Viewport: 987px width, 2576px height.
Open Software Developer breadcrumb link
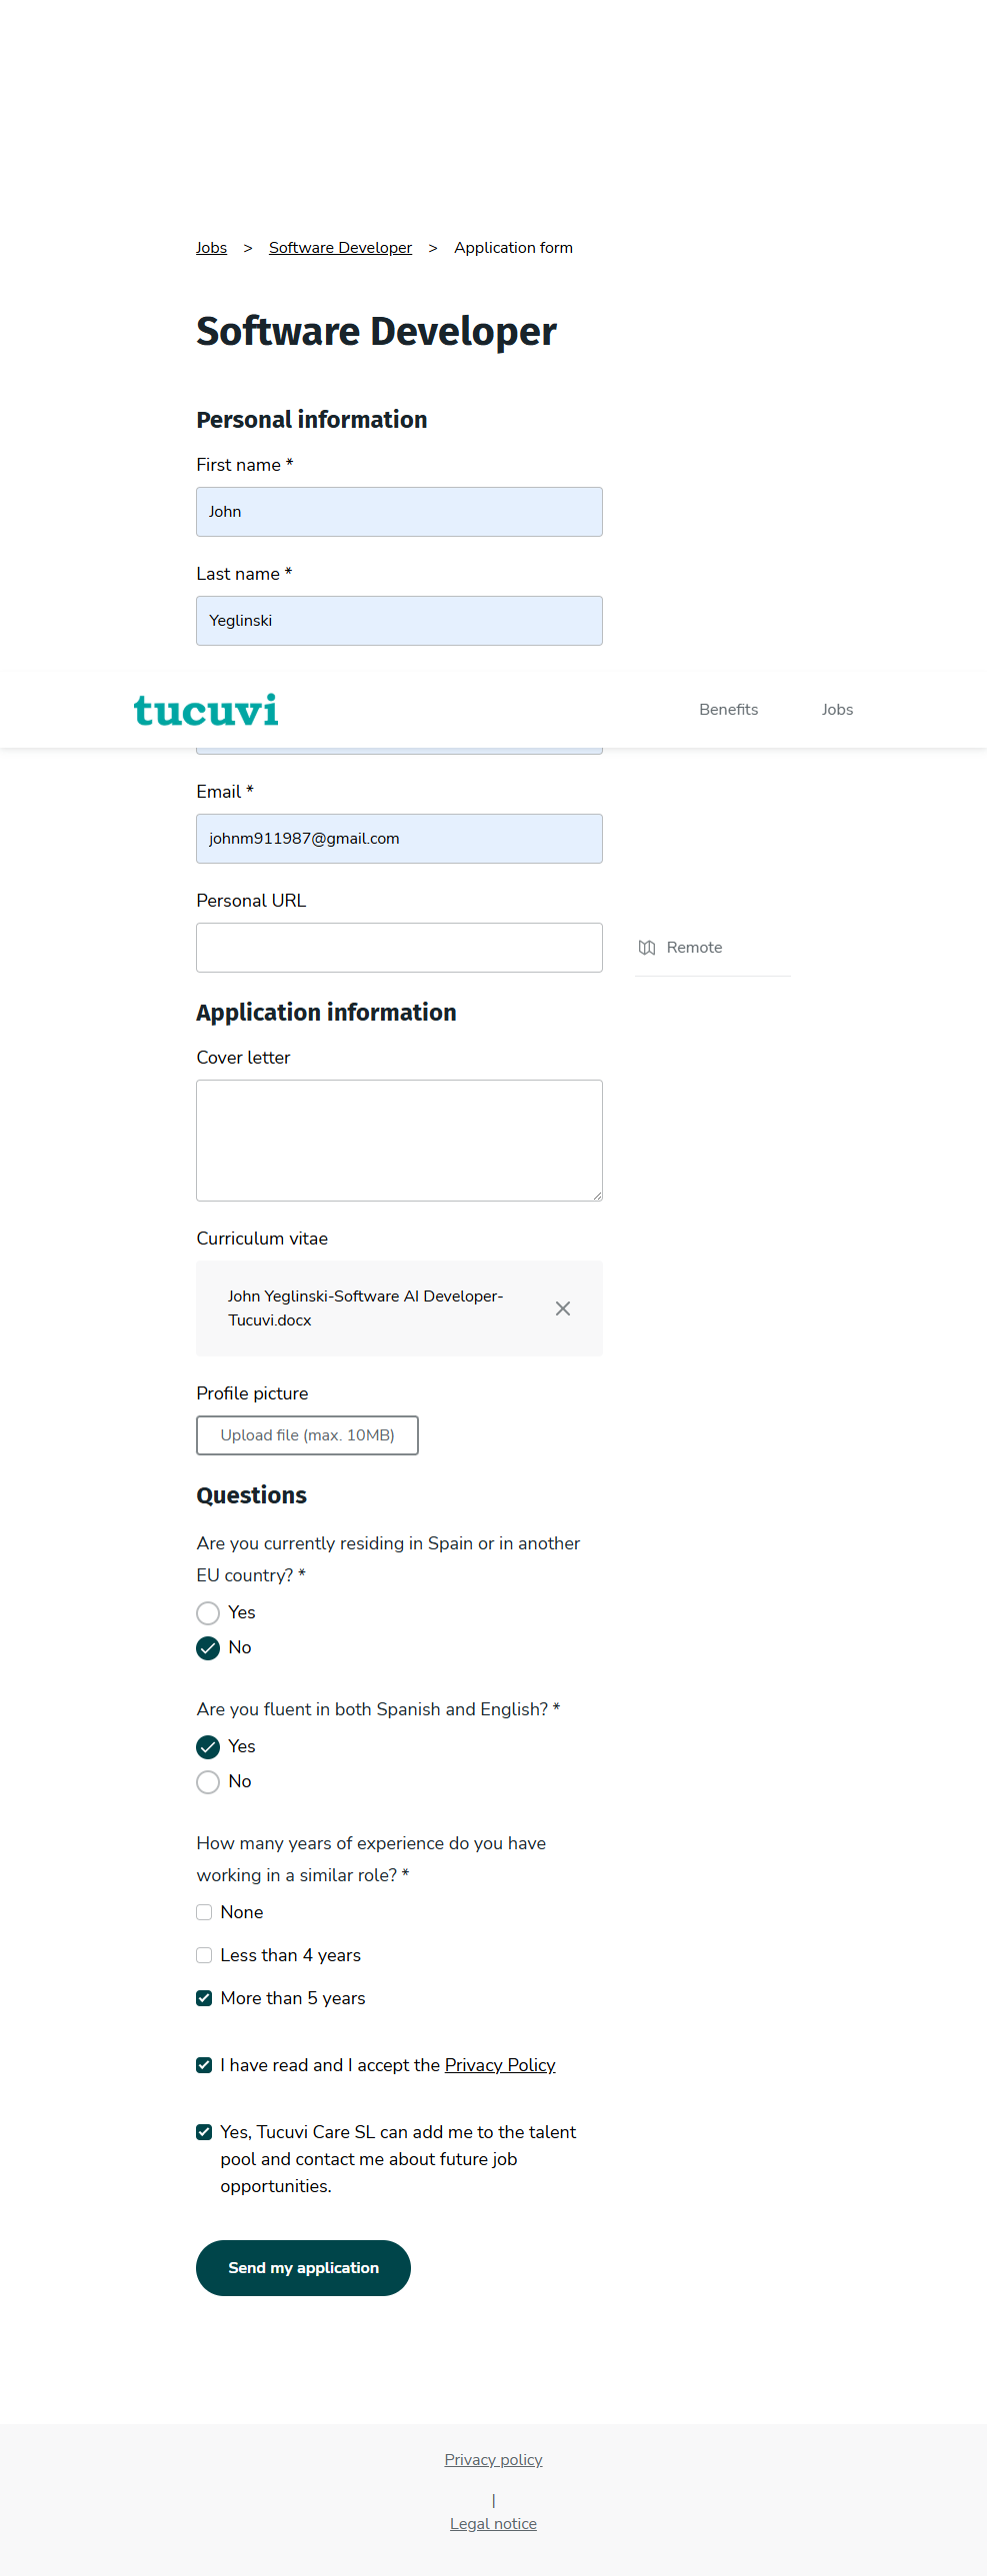340,248
